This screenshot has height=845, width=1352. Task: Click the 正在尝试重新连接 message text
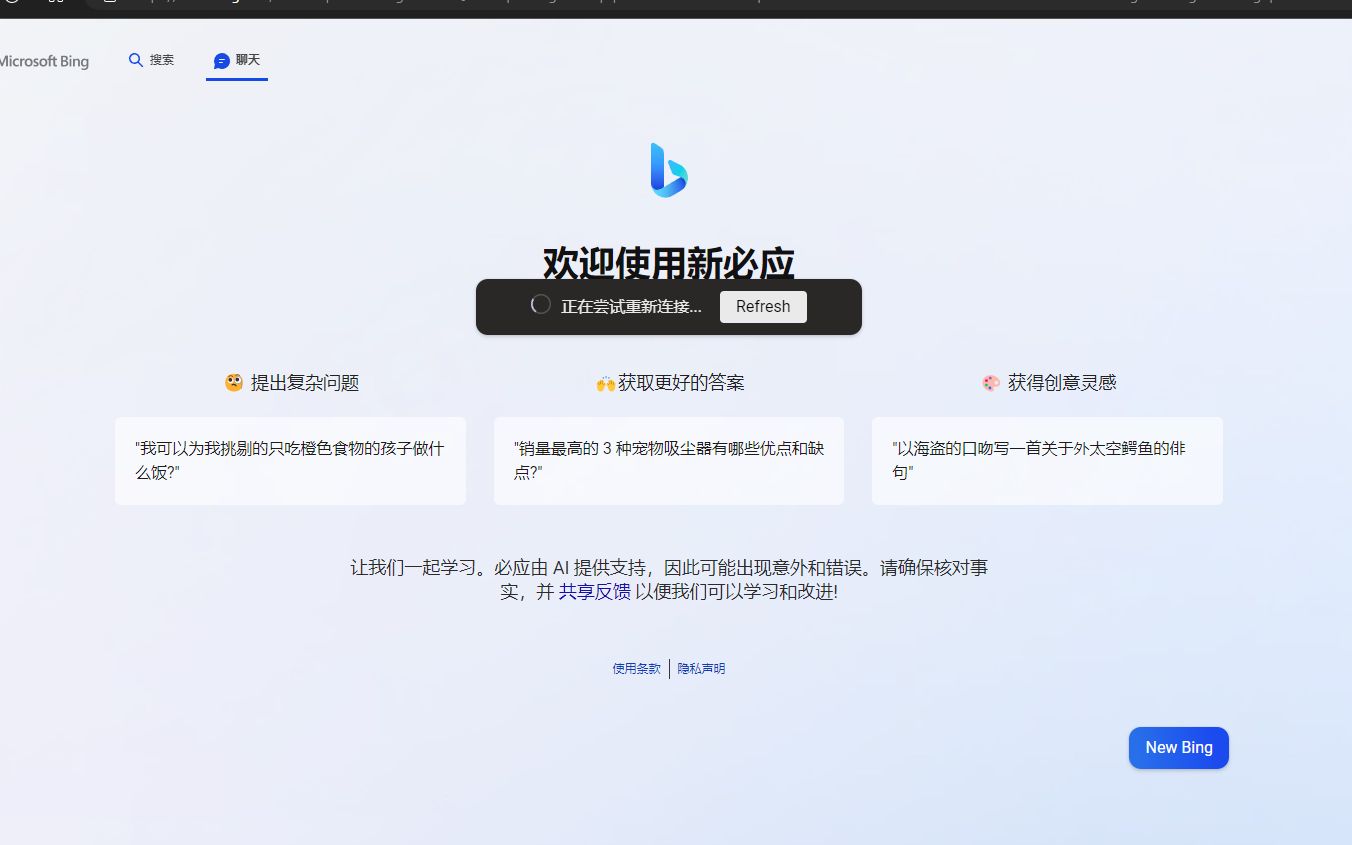pyautogui.click(x=631, y=307)
